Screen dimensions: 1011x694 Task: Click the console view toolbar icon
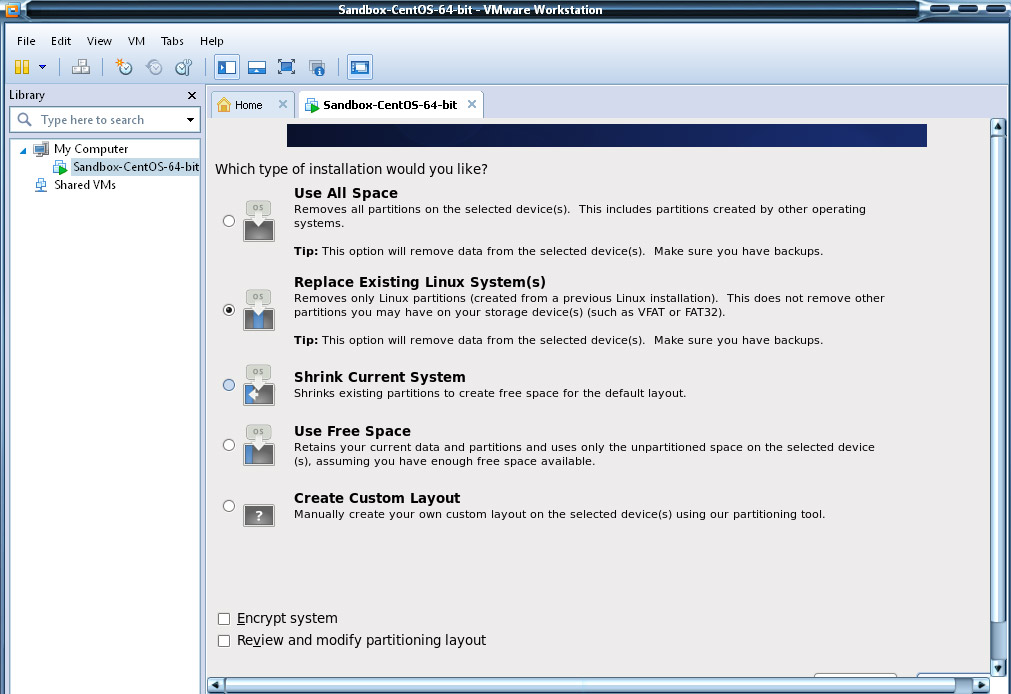click(360, 67)
